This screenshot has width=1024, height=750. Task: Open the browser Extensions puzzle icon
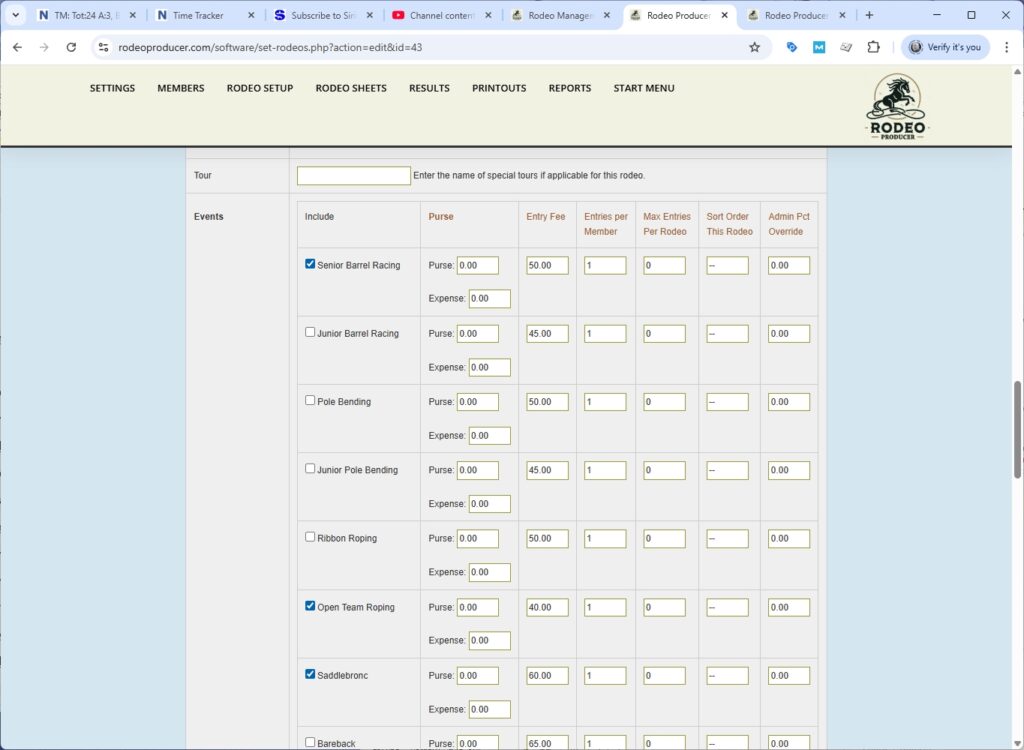[873, 47]
